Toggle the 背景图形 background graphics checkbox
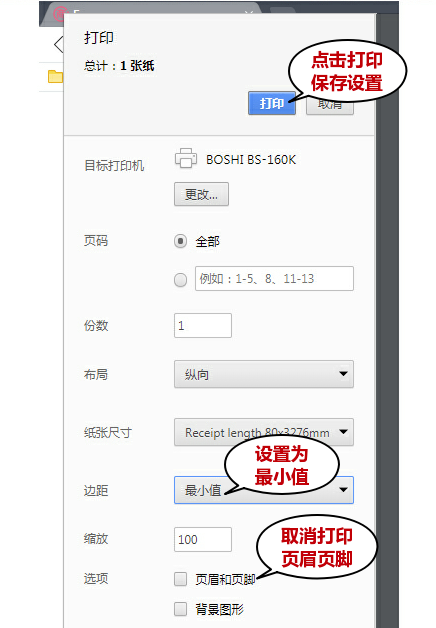Image resolution: width=436 pixels, height=628 pixels. [180, 609]
